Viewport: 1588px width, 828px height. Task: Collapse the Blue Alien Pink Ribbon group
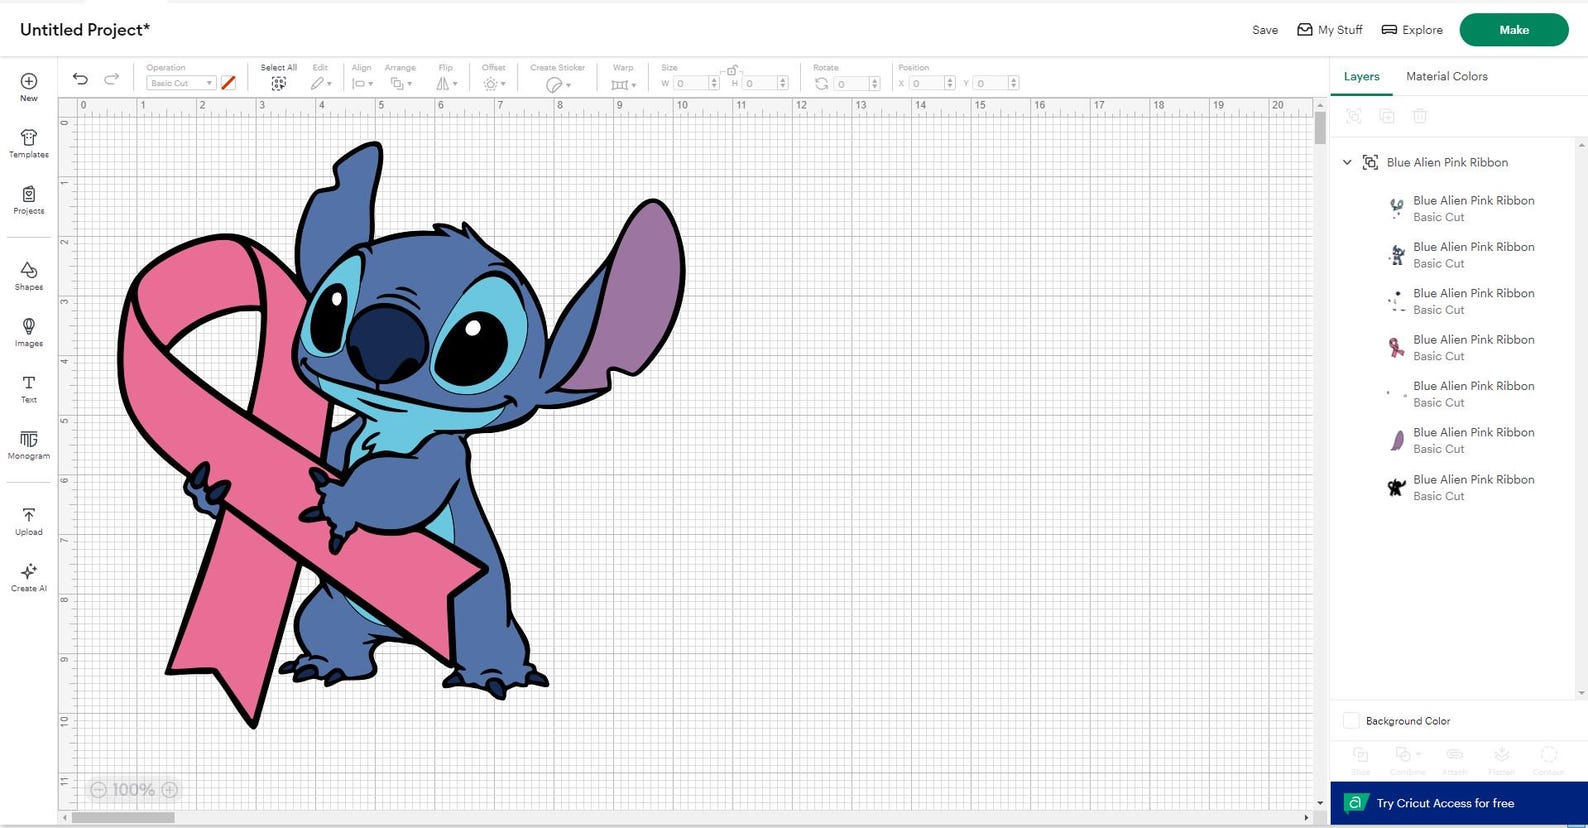click(1347, 162)
